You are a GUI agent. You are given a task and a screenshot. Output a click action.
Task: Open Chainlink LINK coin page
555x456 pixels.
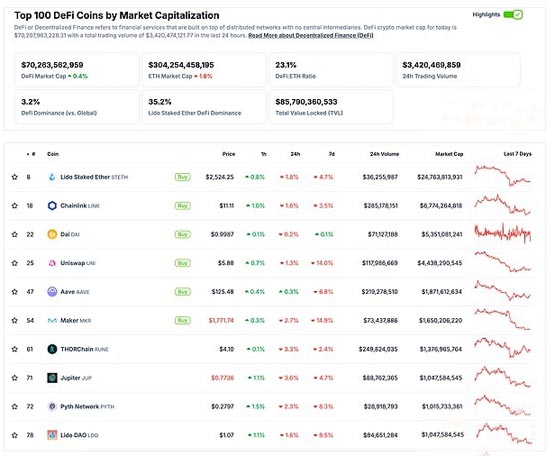pos(80,206)
